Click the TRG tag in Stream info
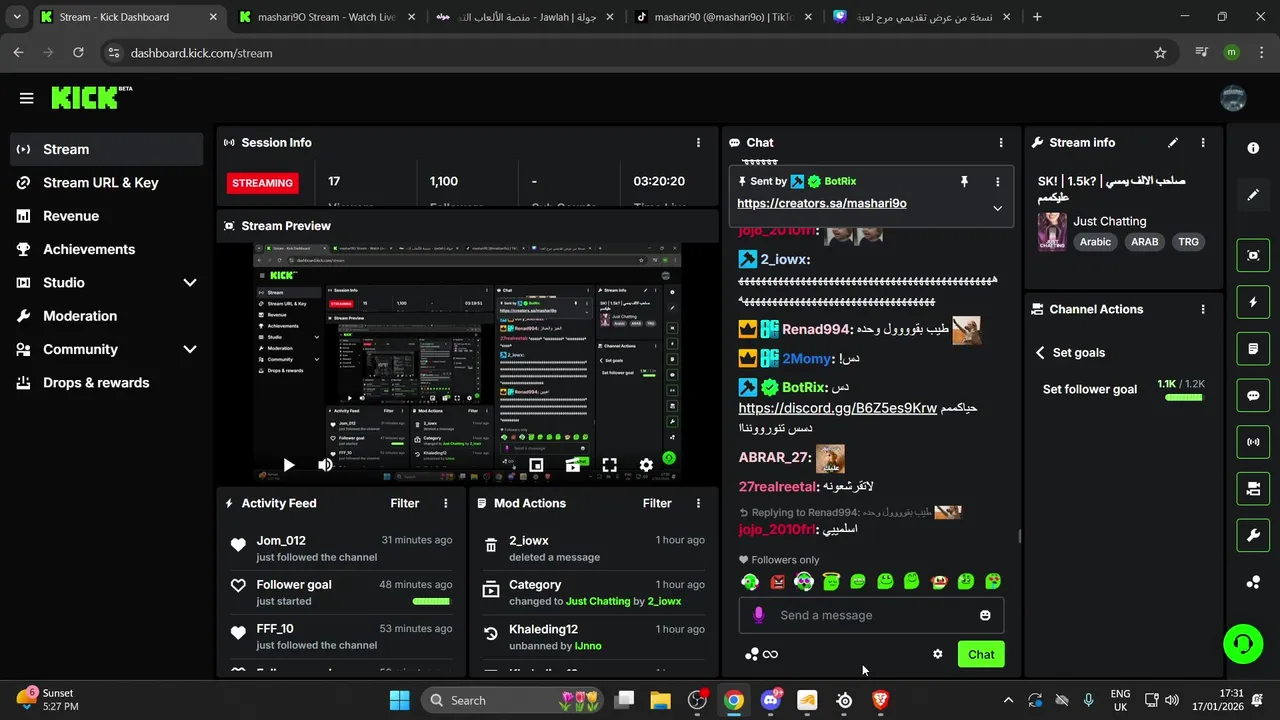The height and width of the screenshot is (720, 1280). pos(1188,242)
